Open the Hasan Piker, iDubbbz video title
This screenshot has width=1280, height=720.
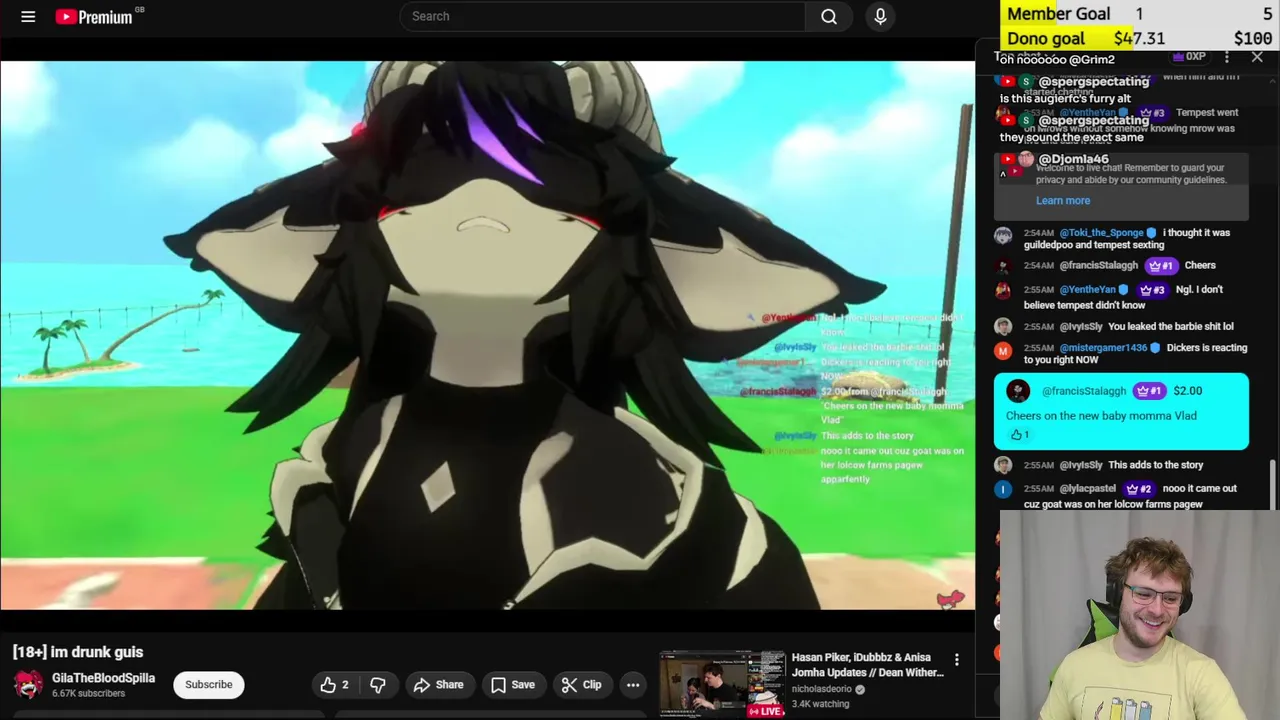pos(867,665)
